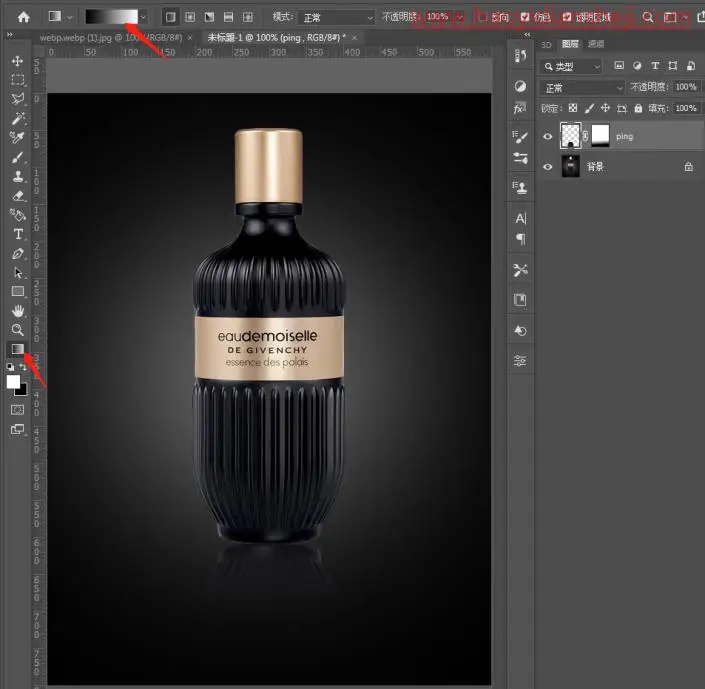Open search in the options bar
The image size is (705, 689).
pos(647,17)
